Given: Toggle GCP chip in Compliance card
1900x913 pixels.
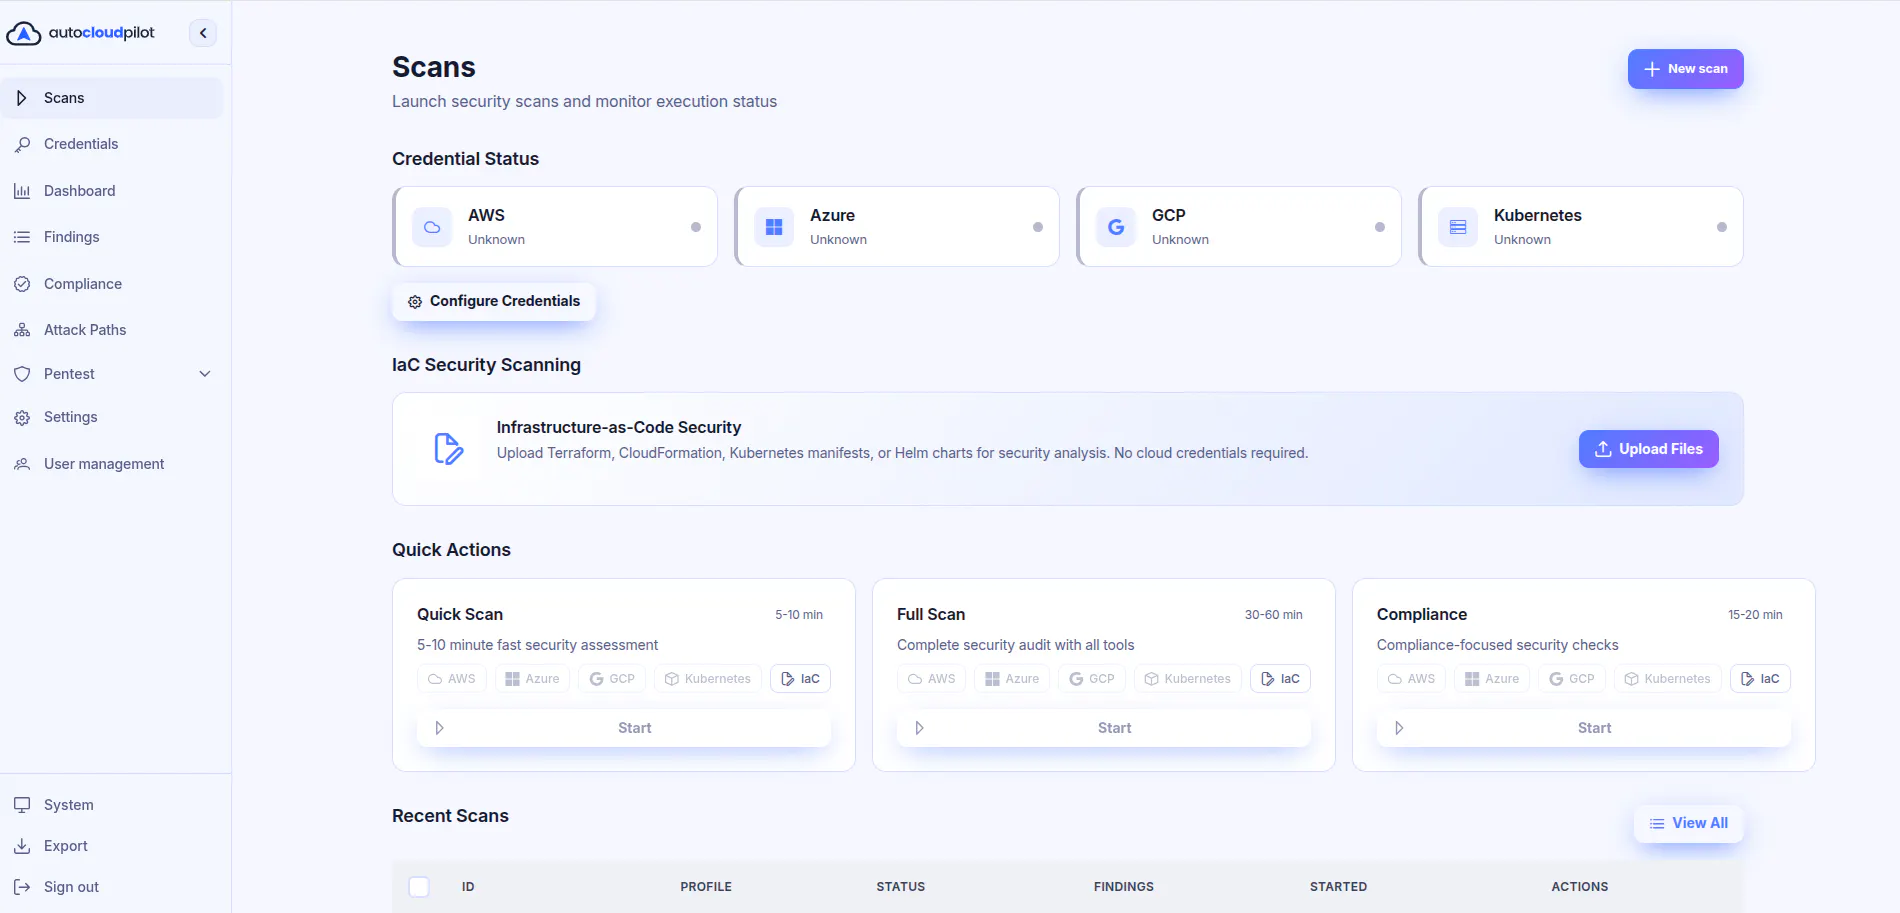Looking at the screenshot, I should click(1572, 679).
